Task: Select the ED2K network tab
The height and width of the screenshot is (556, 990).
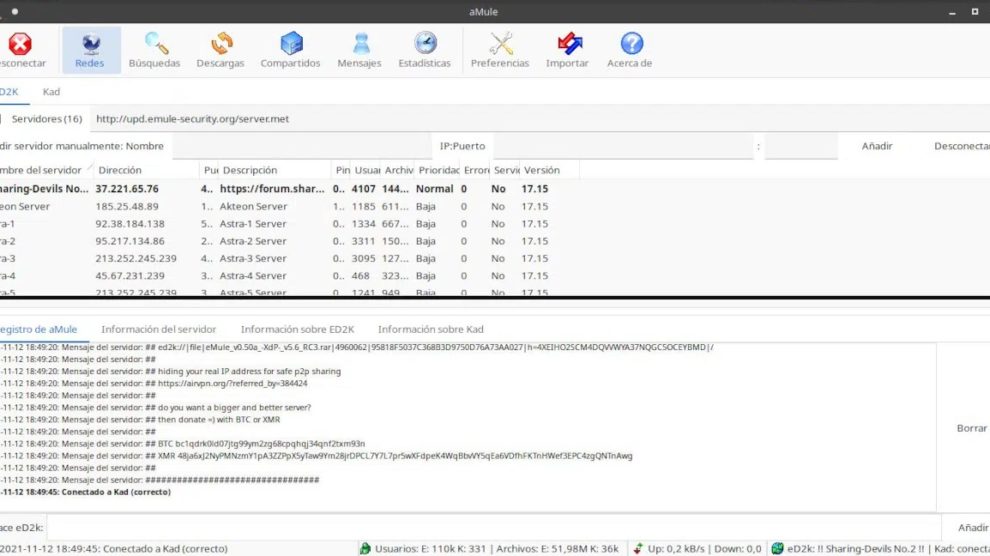Action: pos(9,92)
